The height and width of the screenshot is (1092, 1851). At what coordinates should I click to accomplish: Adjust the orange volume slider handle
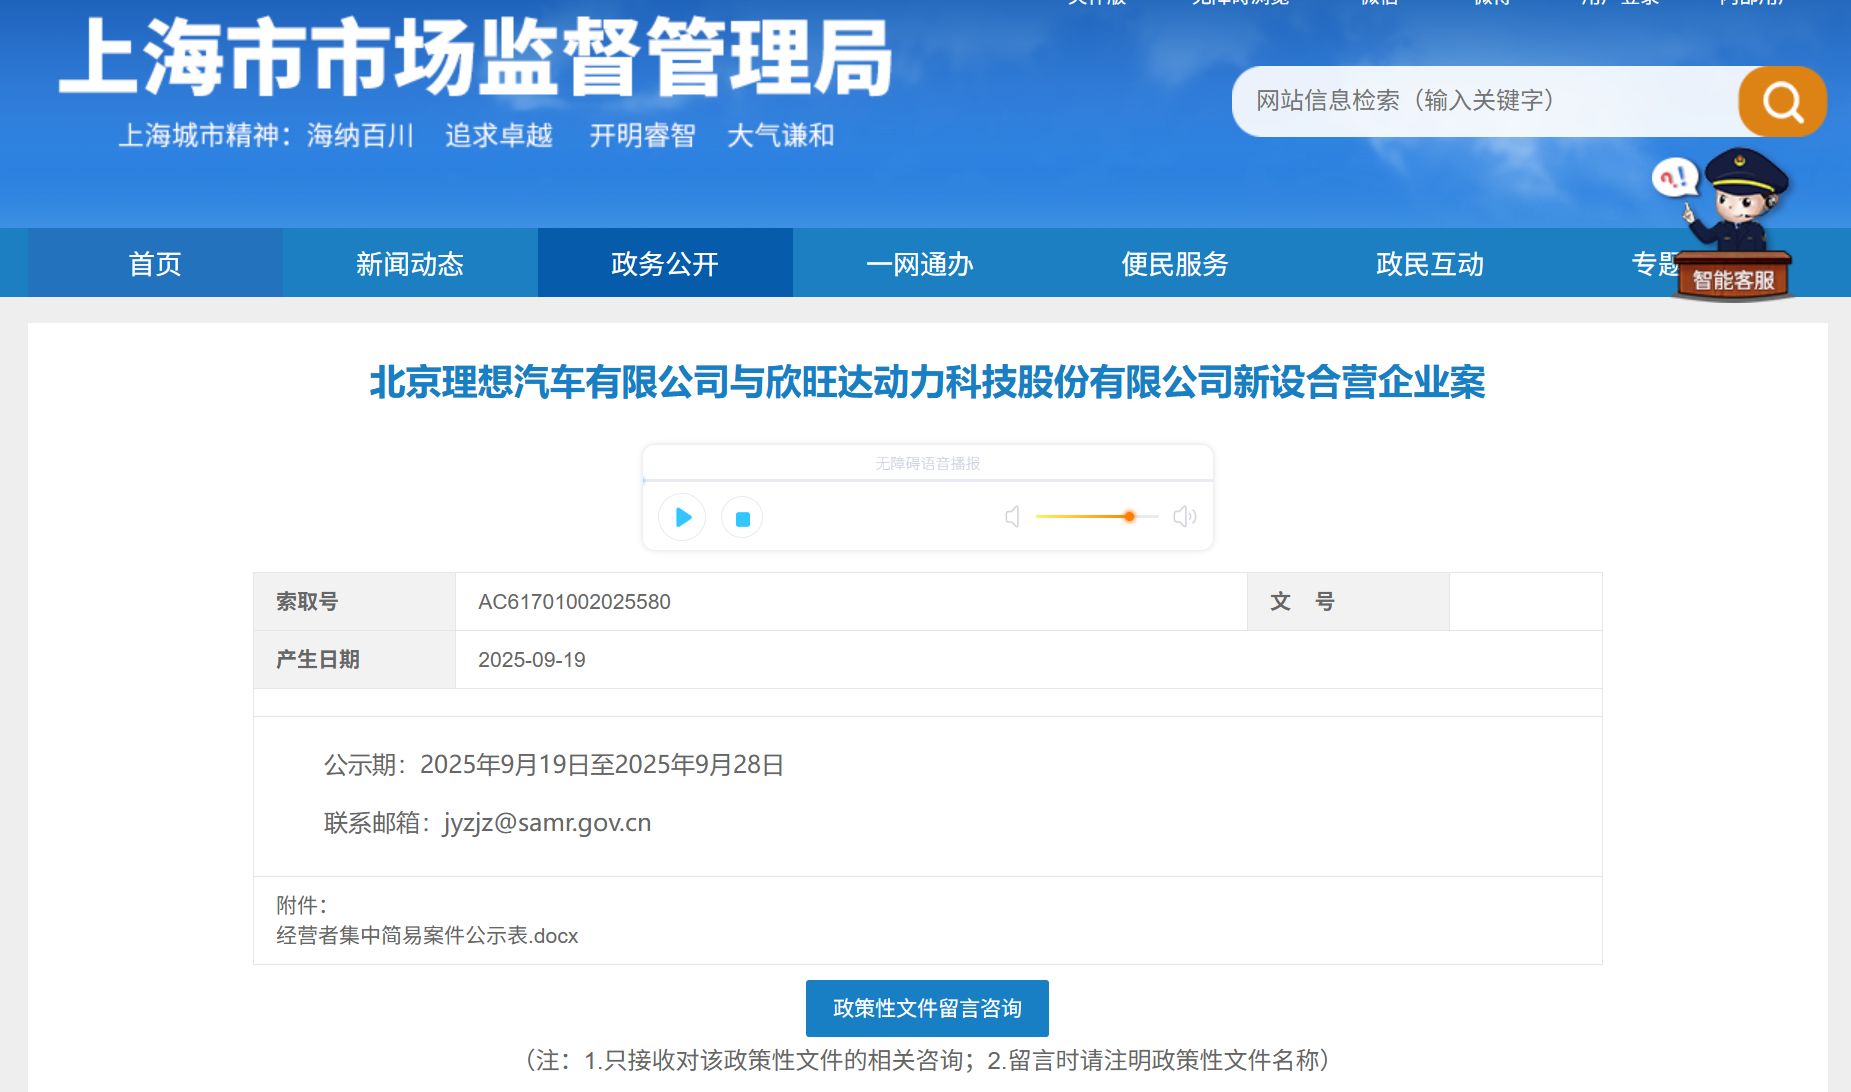[x=1129, y=517]
